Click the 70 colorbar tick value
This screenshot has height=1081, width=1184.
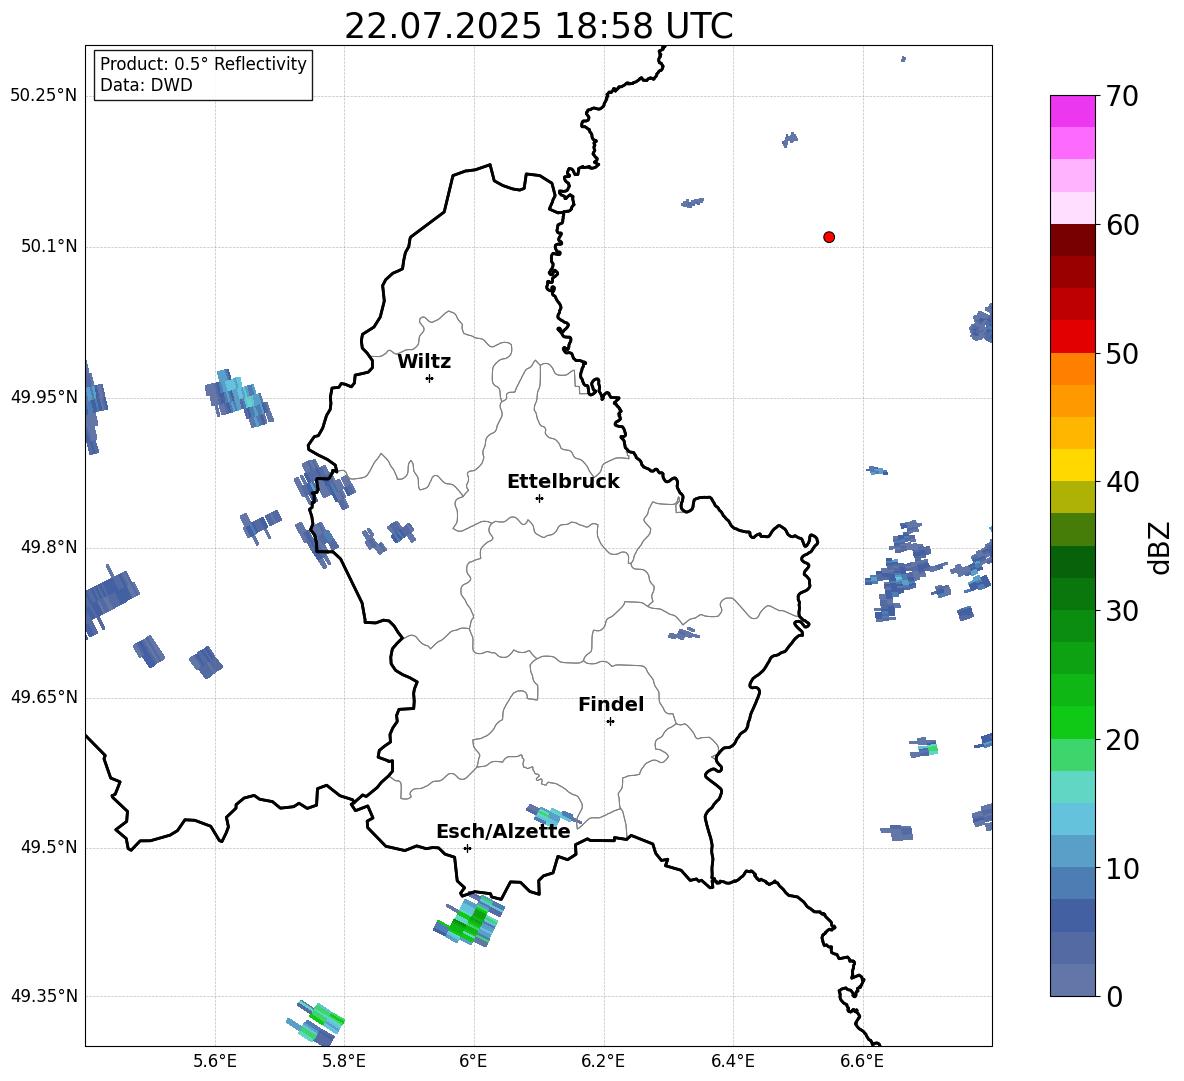[x=1122, y=96]
